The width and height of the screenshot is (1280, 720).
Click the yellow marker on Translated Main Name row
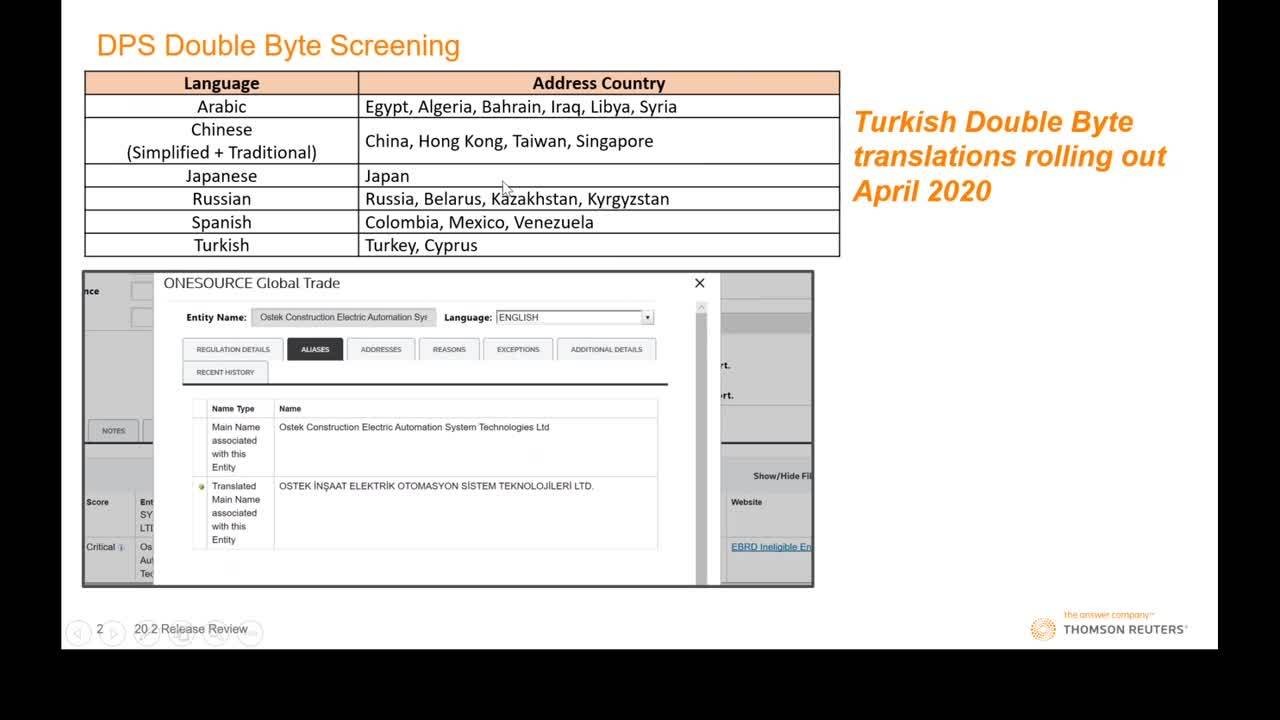[x=201, y=487]
